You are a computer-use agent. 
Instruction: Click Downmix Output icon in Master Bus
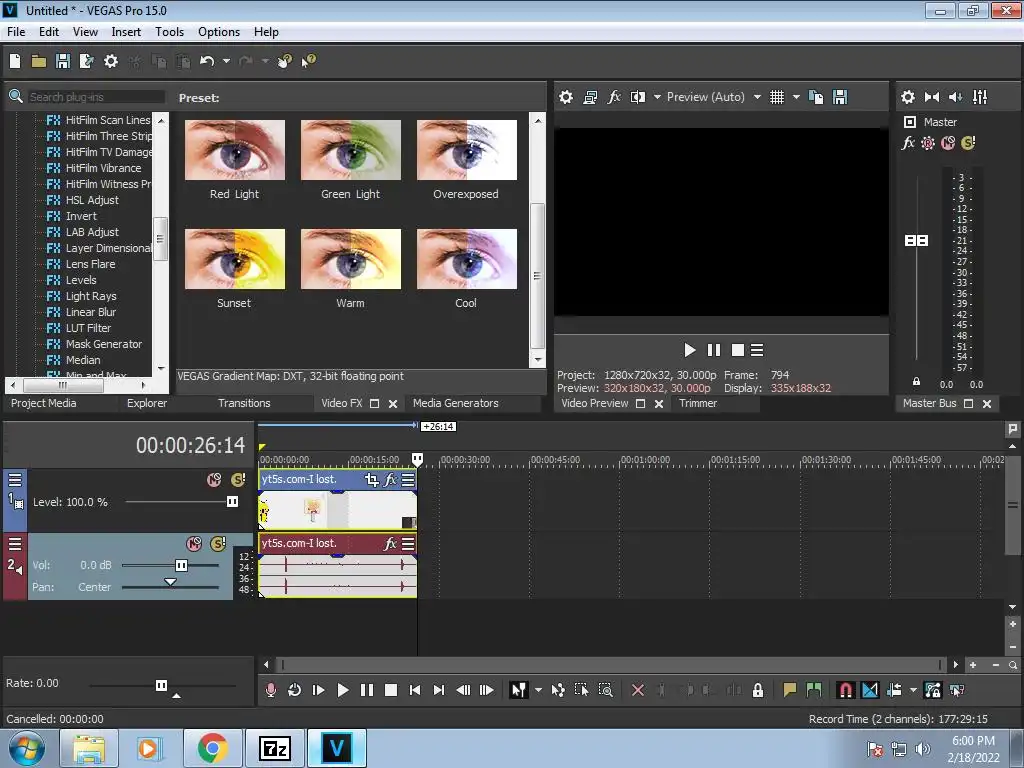pyautogui.click(x=932, y=97)
